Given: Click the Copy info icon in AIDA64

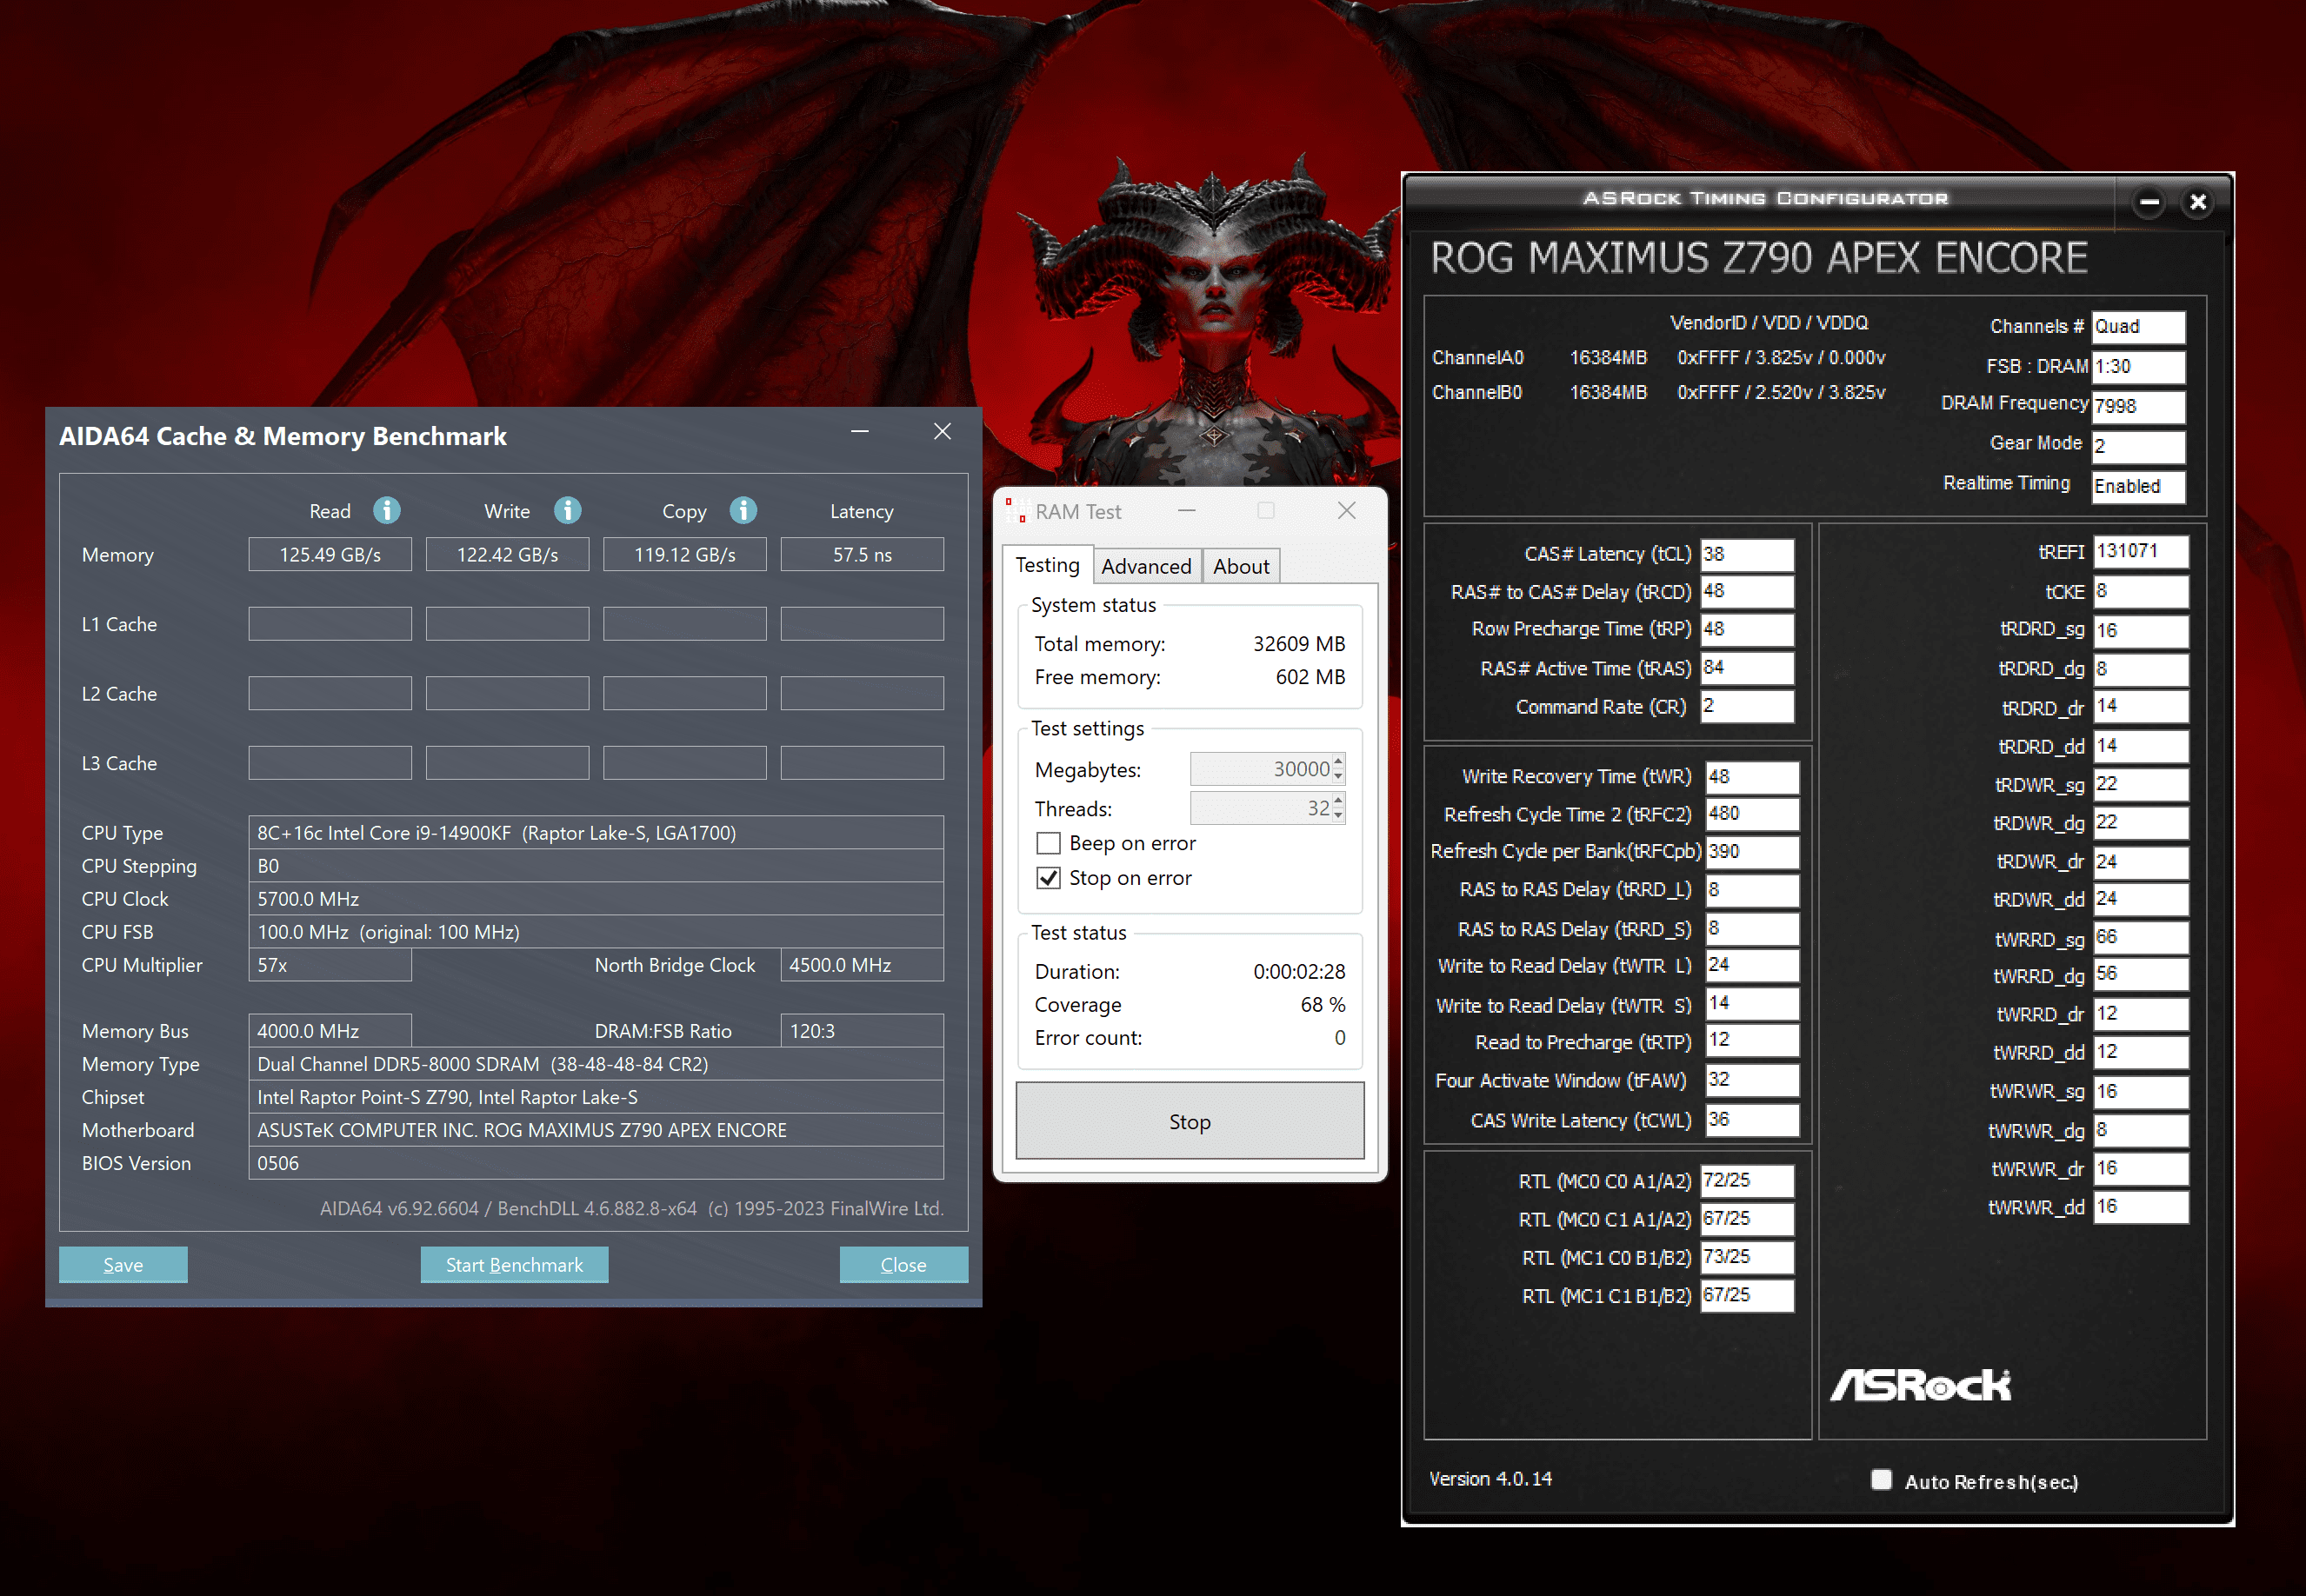Looking at the screenshot, I should 743,511.
